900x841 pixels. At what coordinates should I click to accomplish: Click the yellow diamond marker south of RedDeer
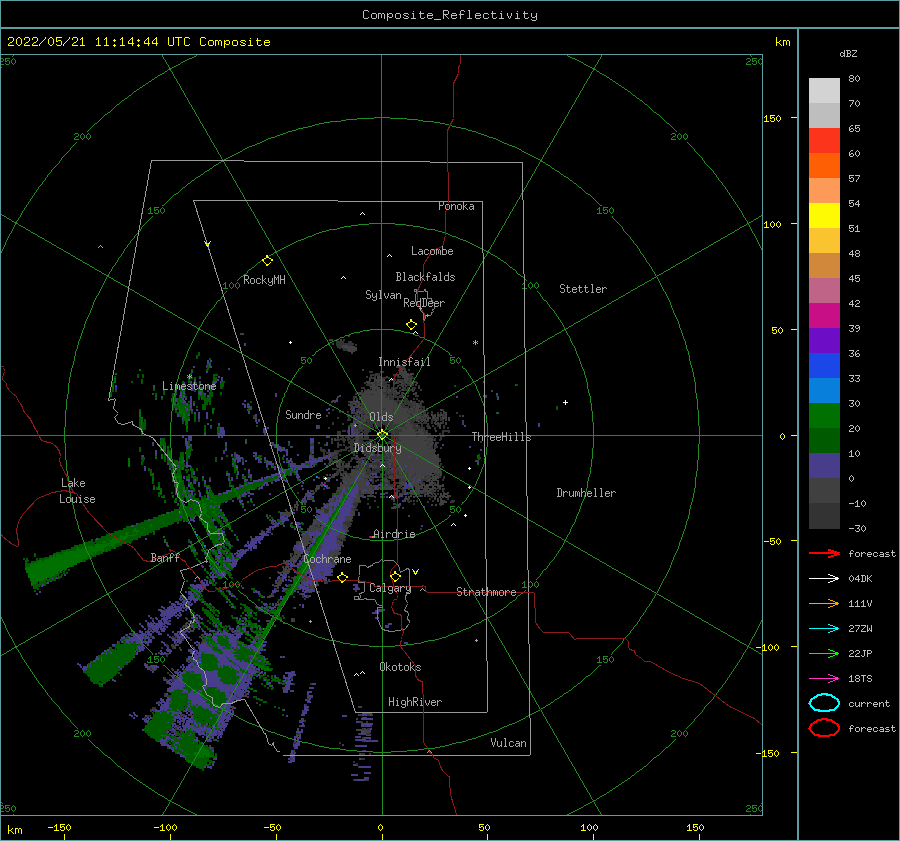411,325
